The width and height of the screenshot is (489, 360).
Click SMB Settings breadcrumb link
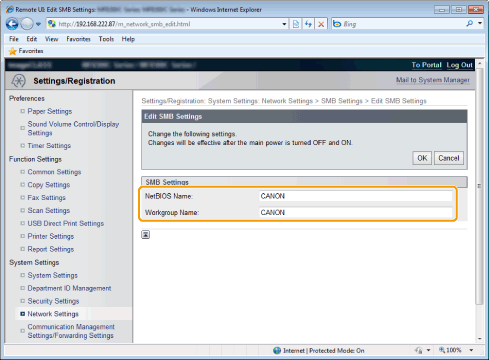coord(342,101)
